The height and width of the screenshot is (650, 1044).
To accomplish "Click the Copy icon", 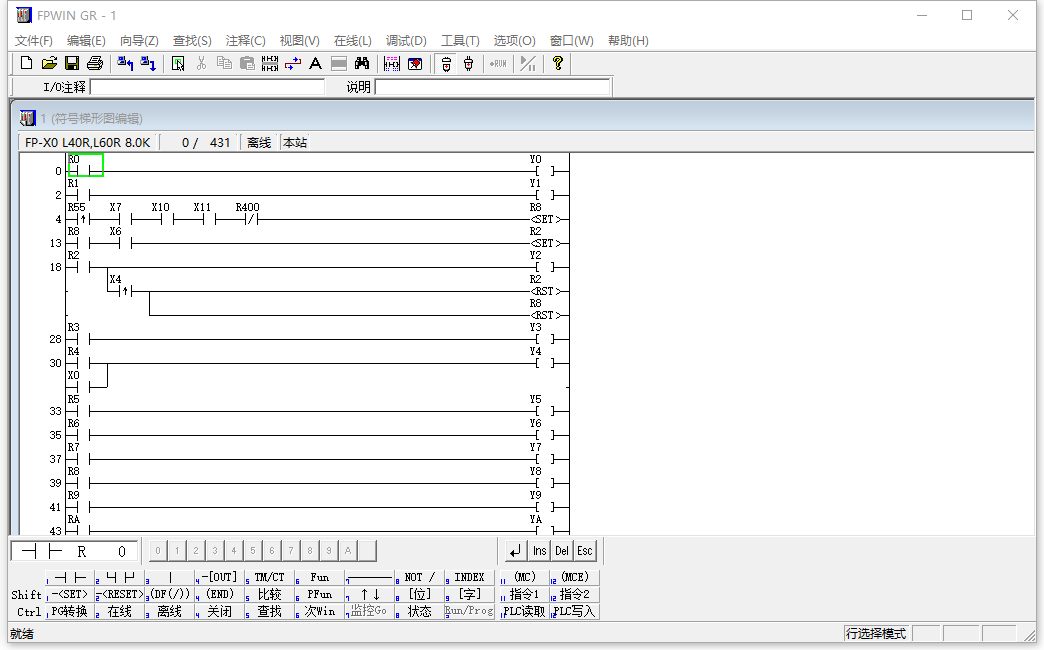I will 224,63.
